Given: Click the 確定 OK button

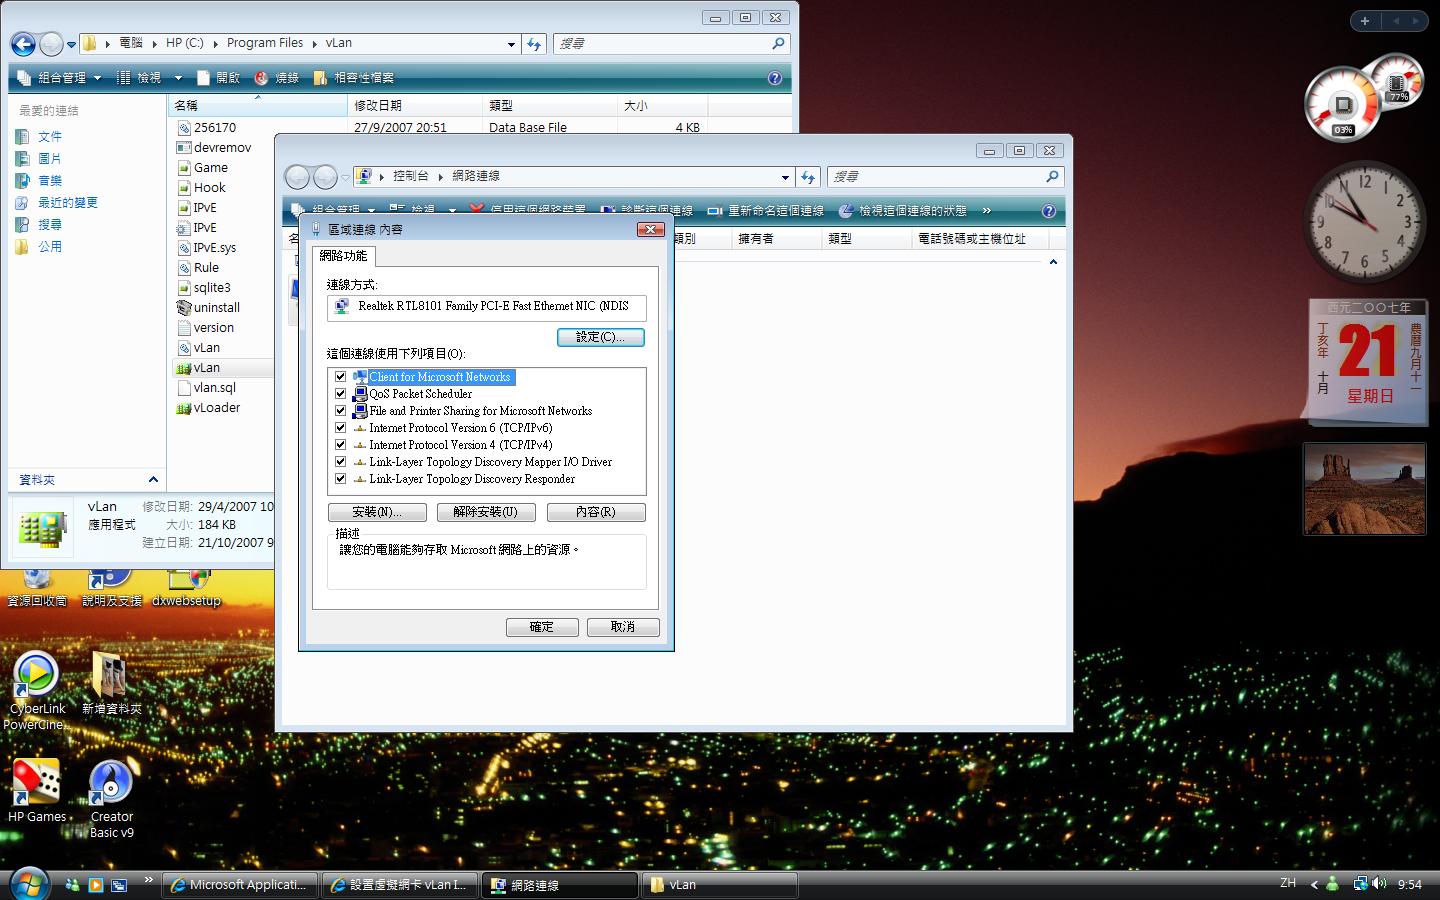Looking at the screenshot, I should (541, 627).
